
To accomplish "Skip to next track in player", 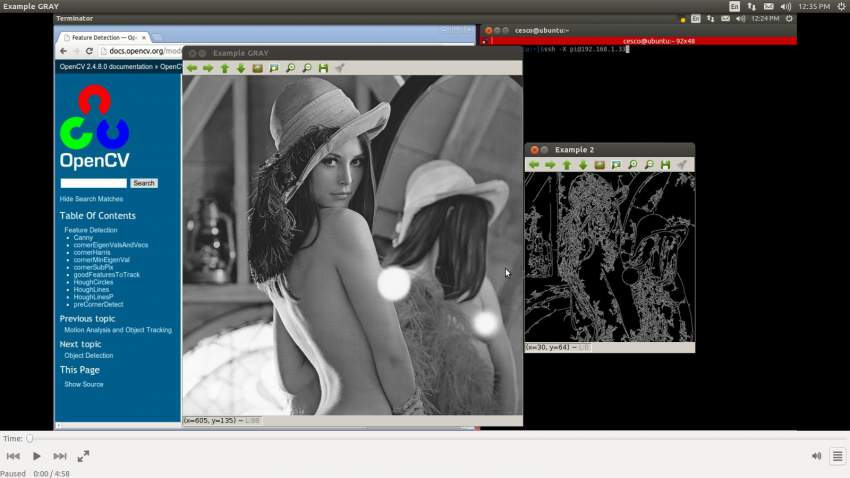I will coord(60,456).
